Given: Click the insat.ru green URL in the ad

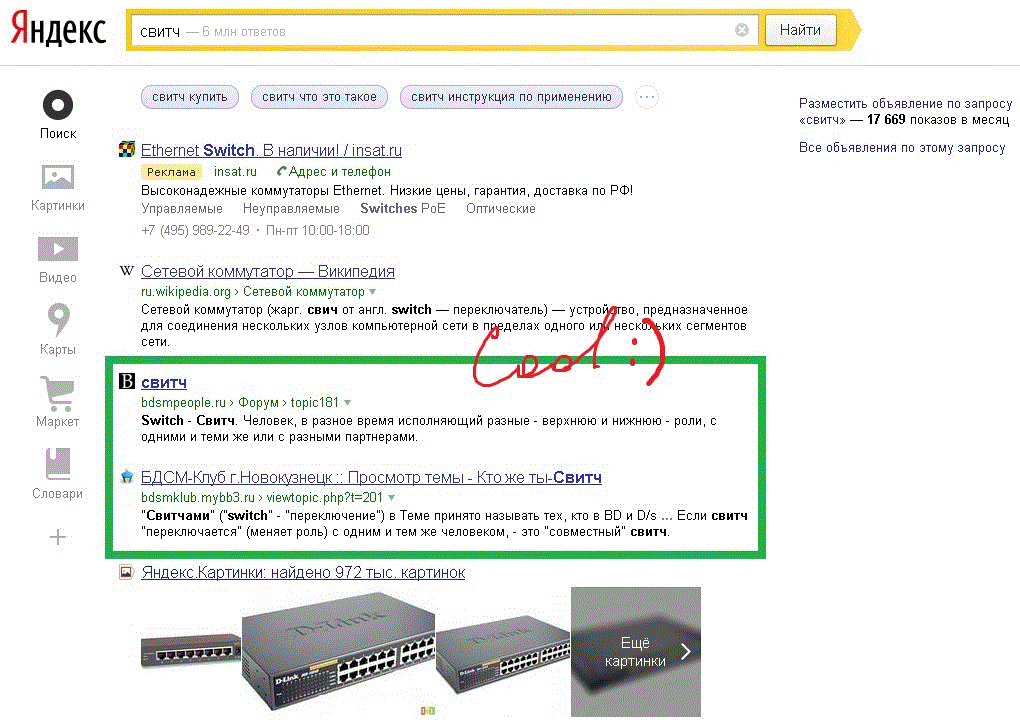Looking at the screenshot, I should [x=235, y=172].
